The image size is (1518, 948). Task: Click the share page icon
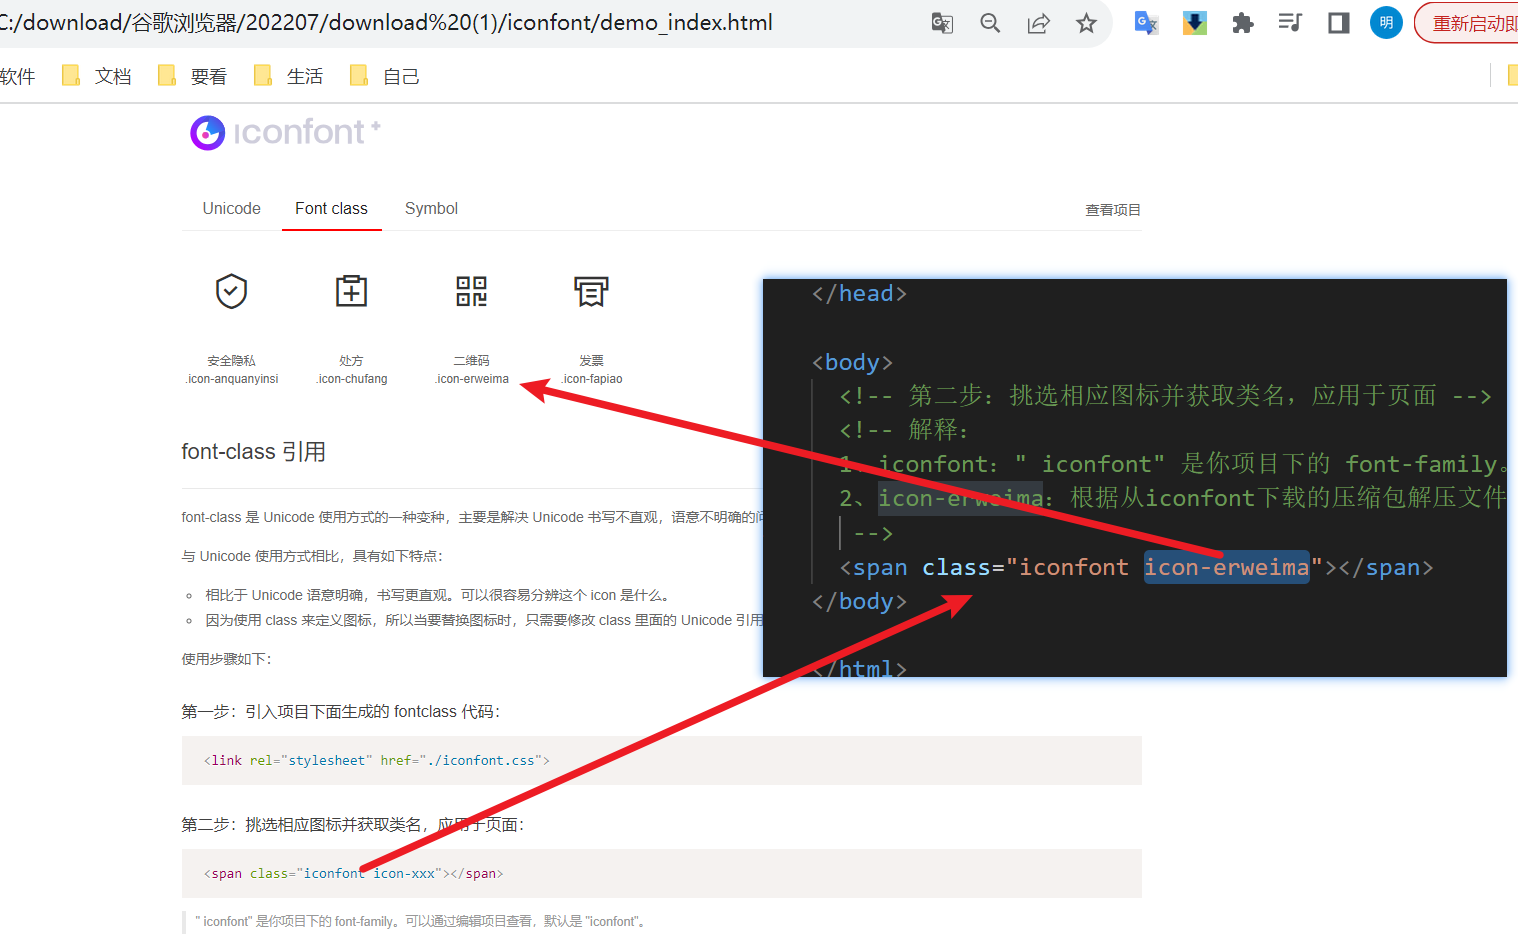[1038, 23]
